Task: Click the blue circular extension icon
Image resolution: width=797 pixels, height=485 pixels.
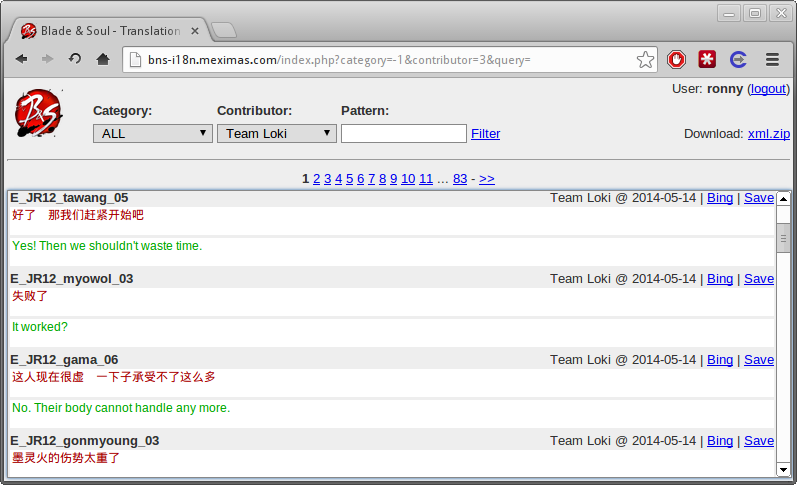Action: click(738, 59)
